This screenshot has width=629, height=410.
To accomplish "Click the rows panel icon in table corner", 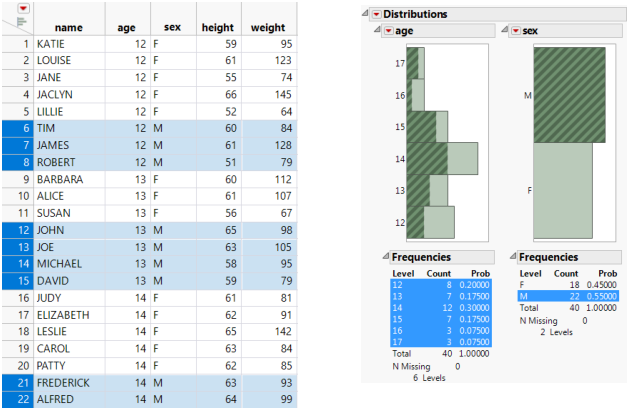I will coord(21,22).
